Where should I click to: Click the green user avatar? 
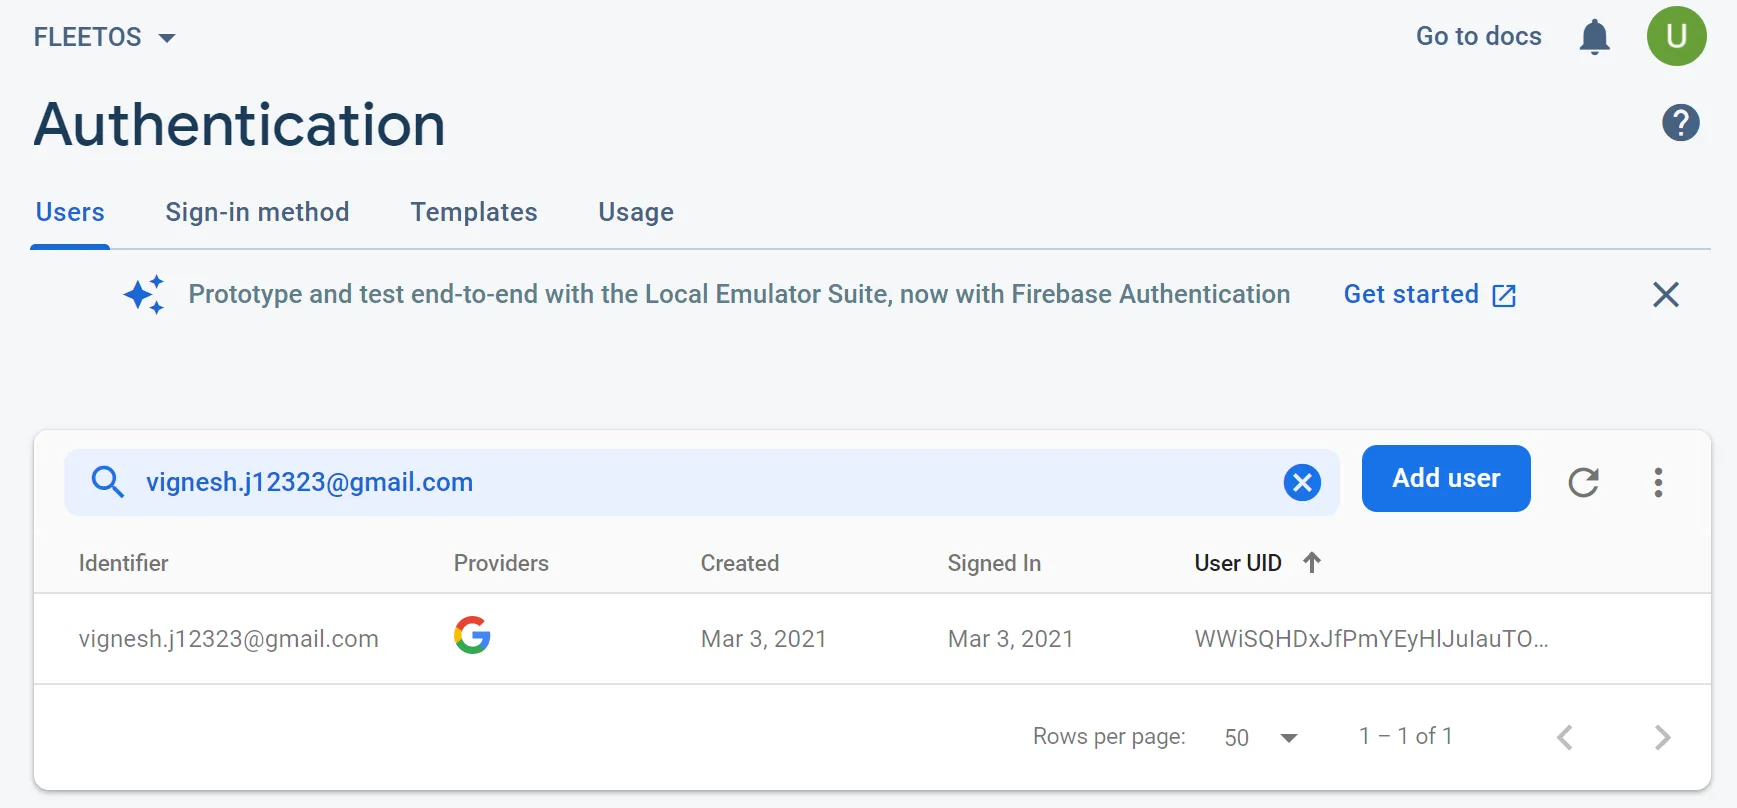coord(1676,36)
